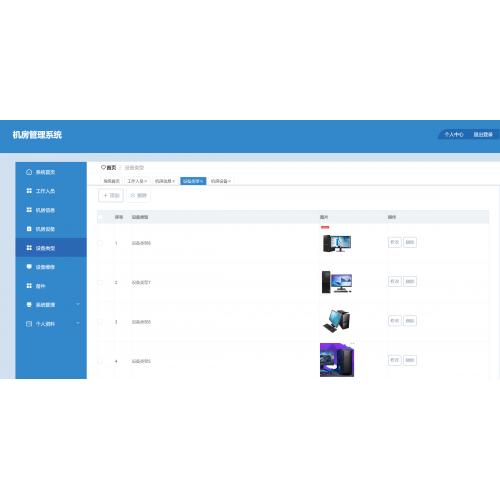Expand the 个人资料 submenu arrow

click(78, 323)
